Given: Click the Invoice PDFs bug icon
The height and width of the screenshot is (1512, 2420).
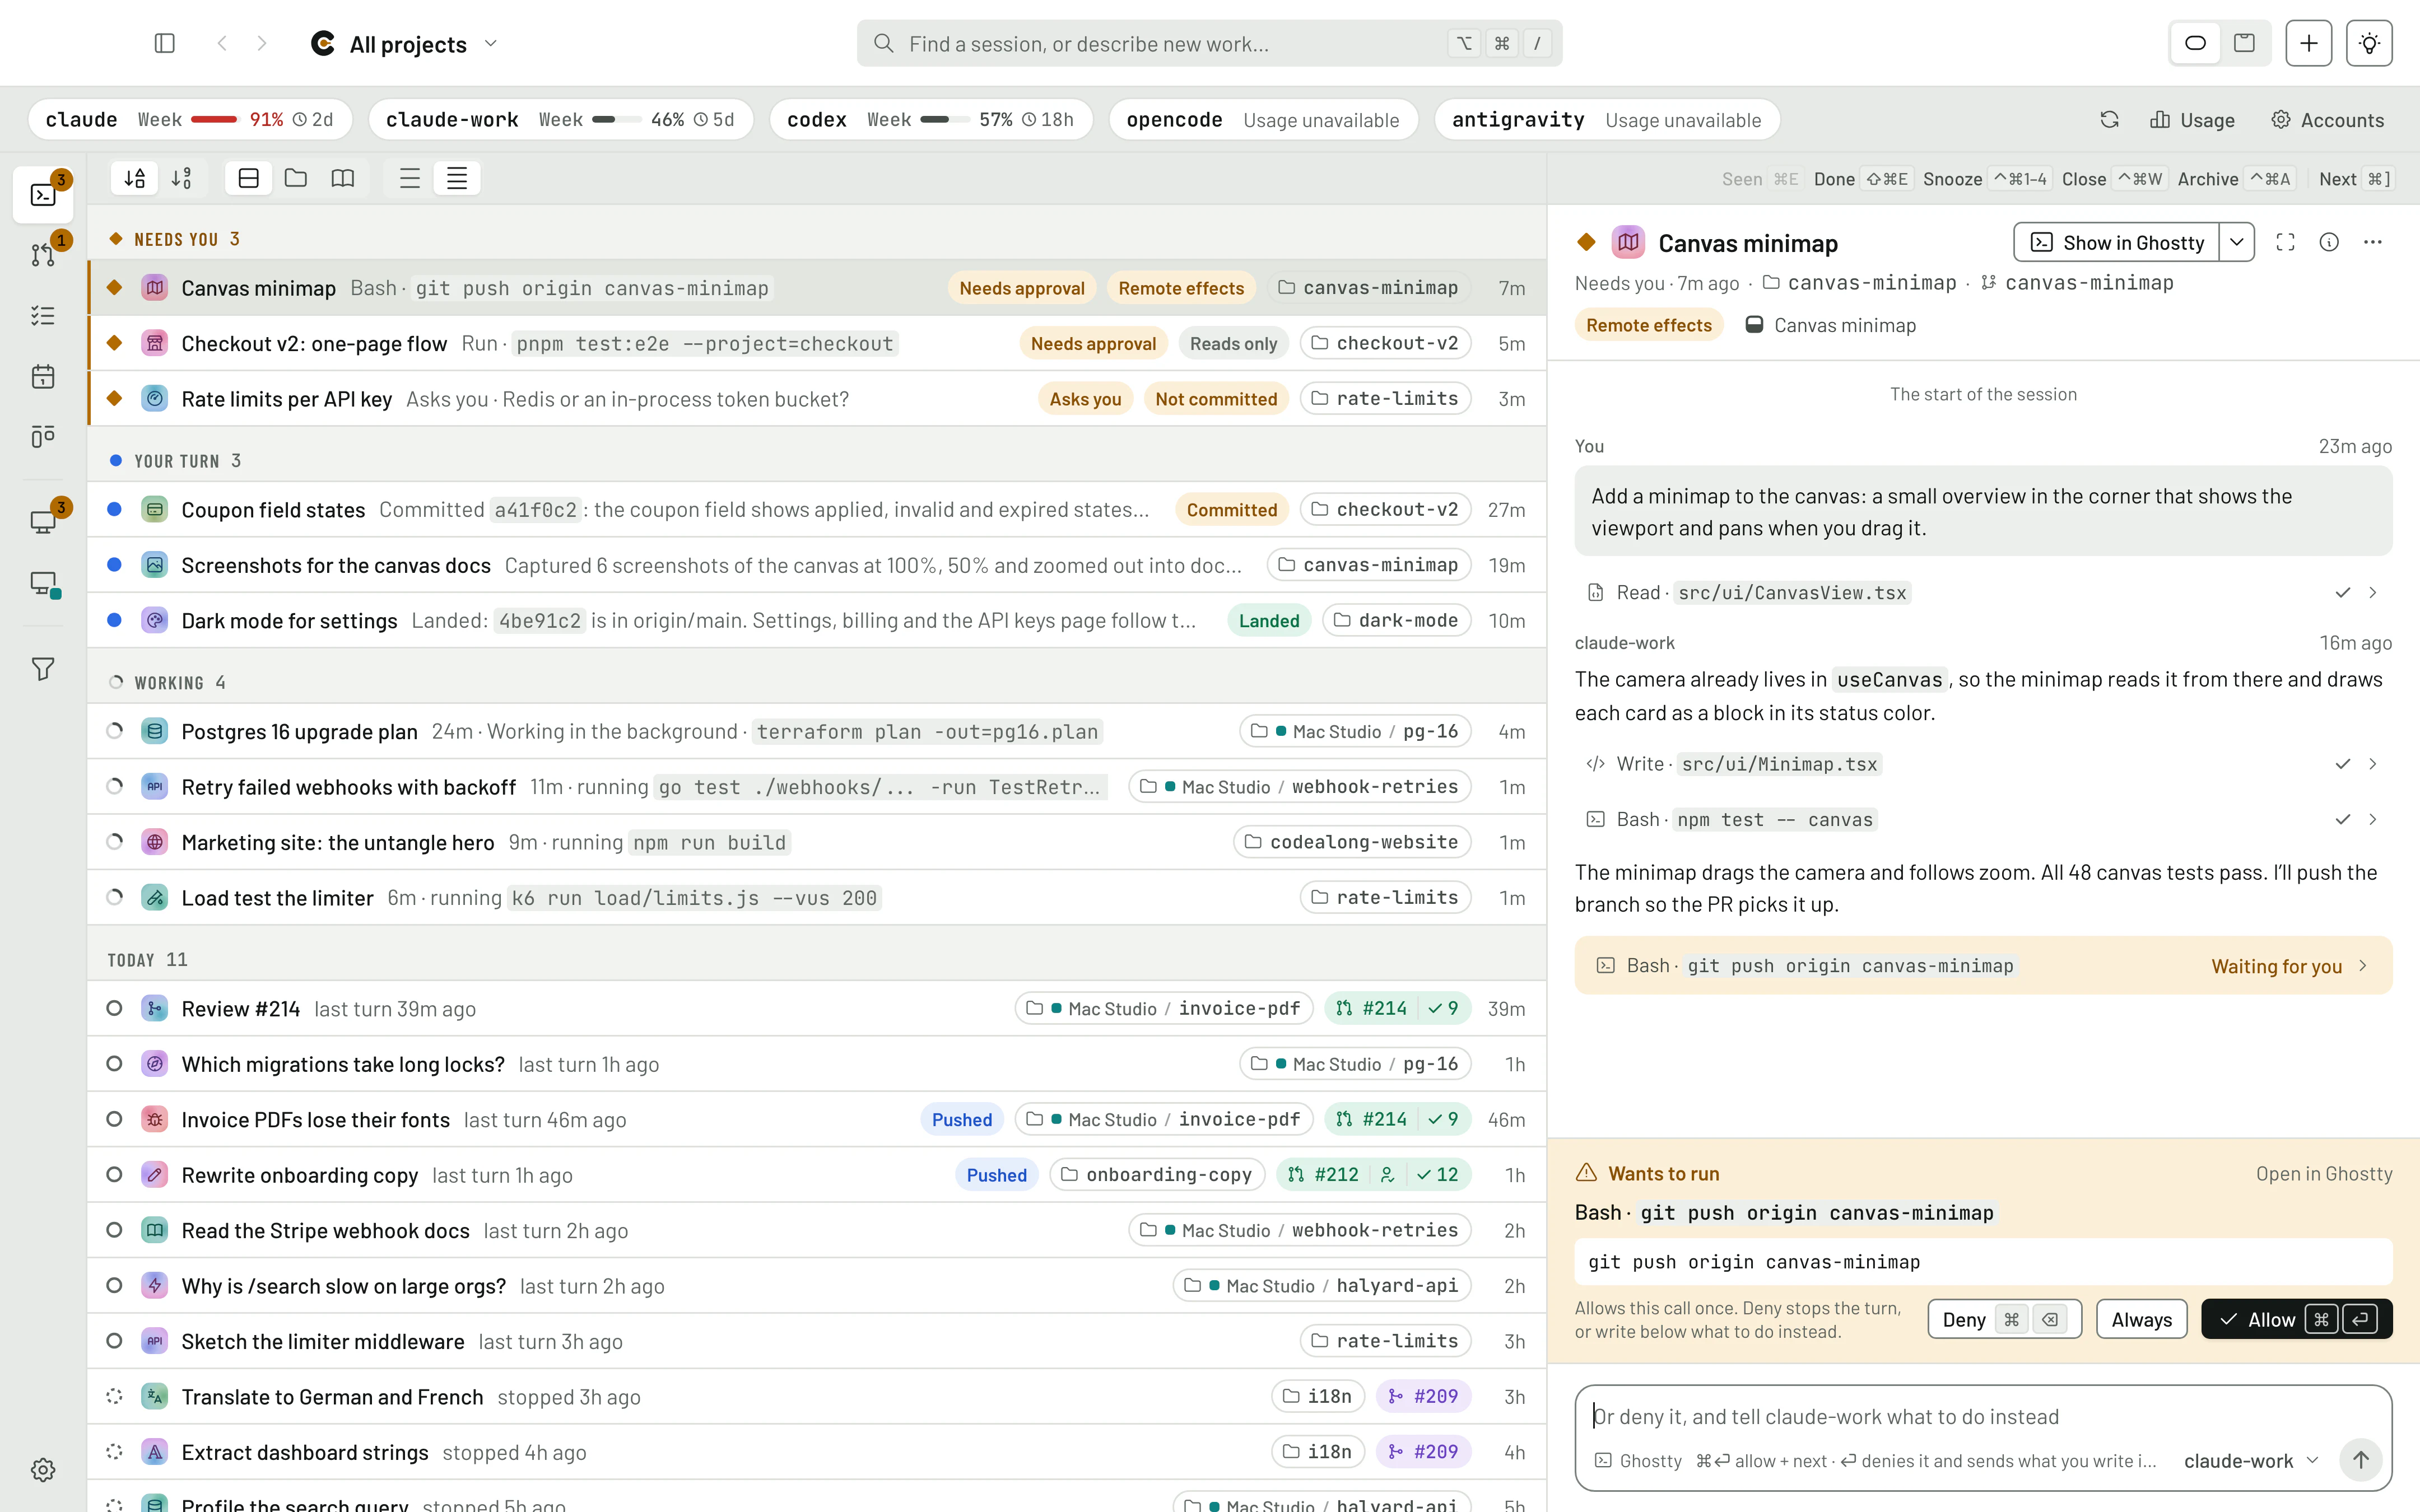Looking at the screenshot, I should click(x=155, y=1119).
